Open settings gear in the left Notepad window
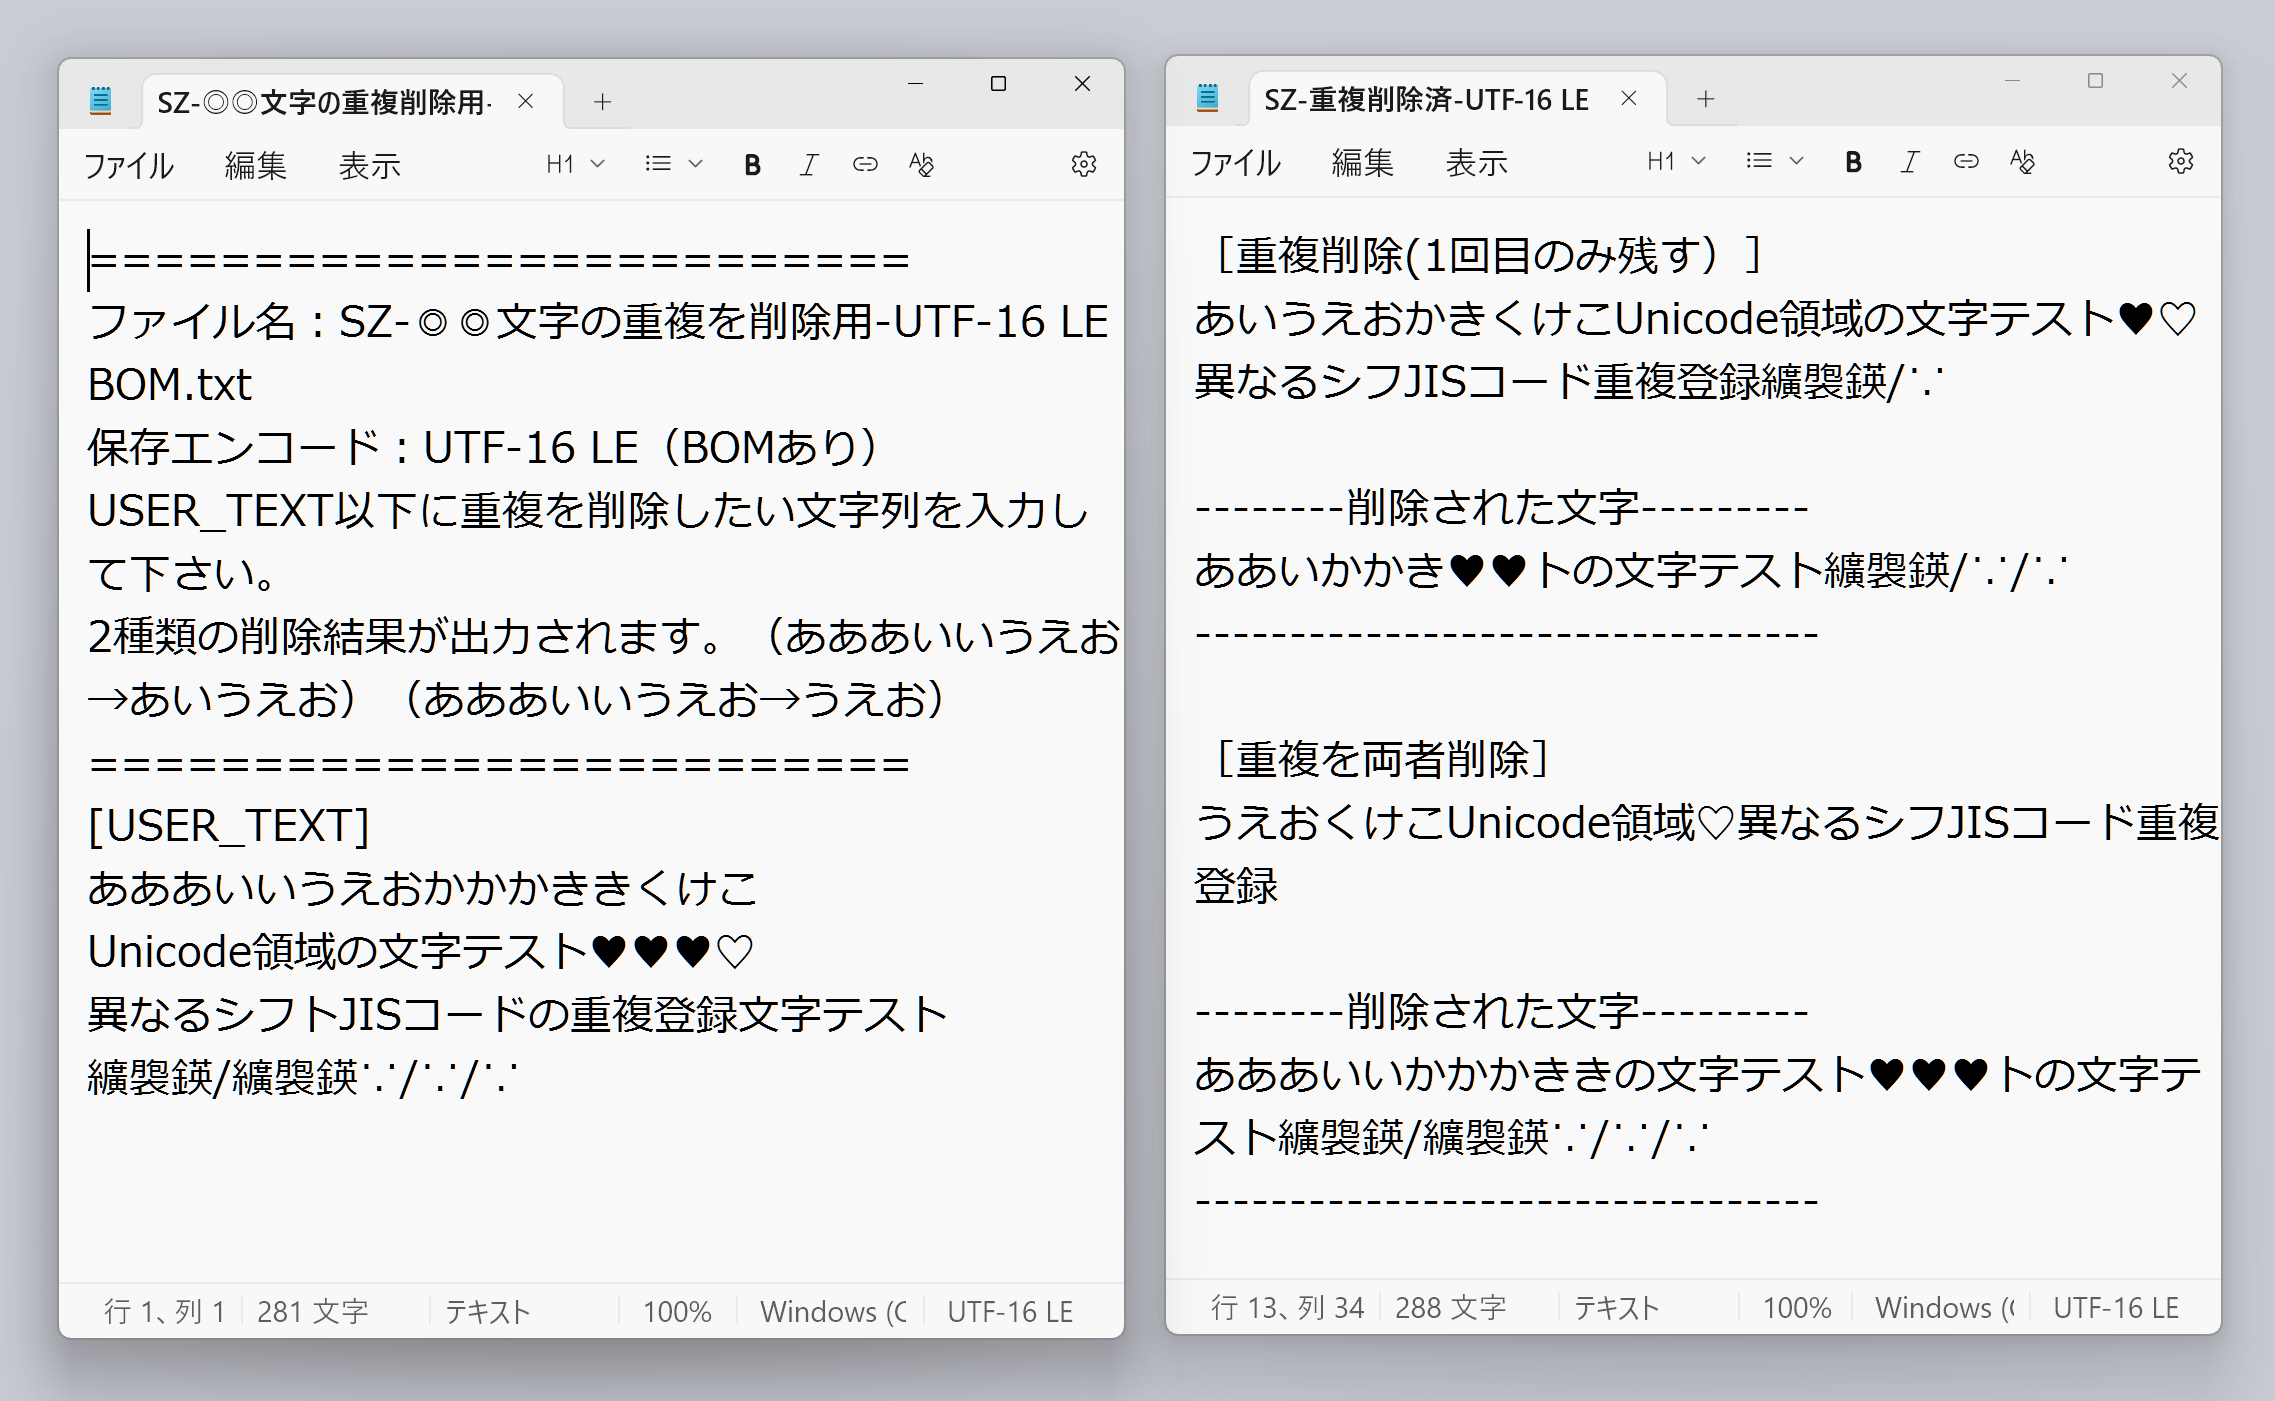2275x1401 pixels. pos(1084,164)
